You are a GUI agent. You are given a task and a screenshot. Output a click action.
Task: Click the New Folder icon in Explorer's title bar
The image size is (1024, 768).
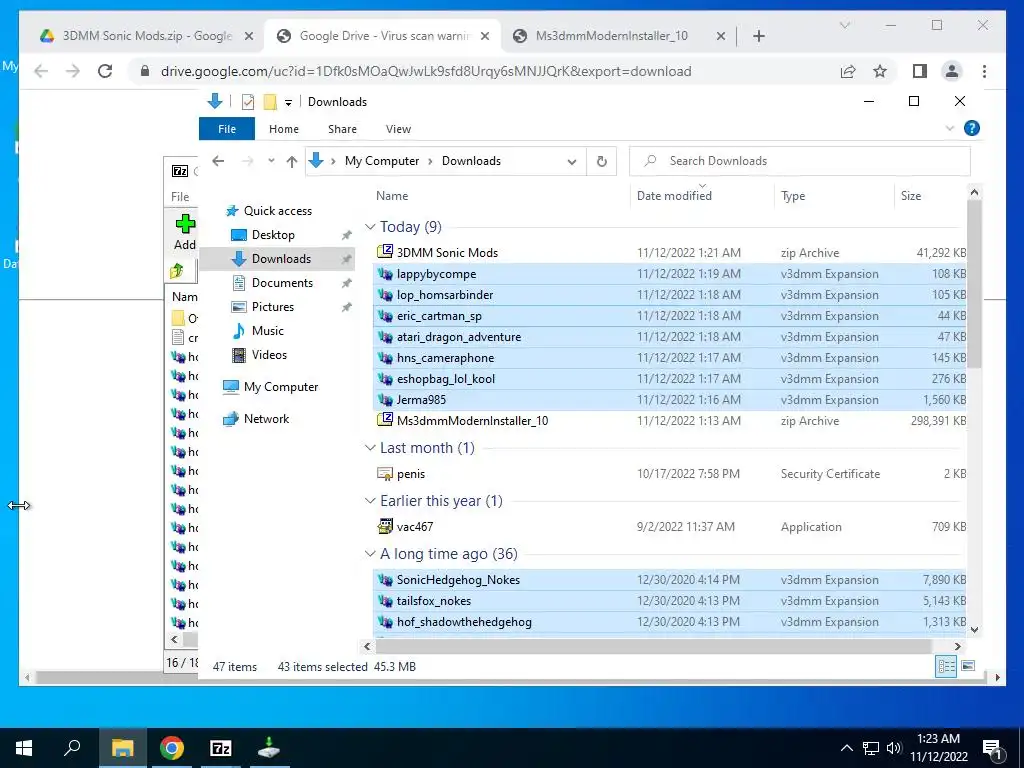(x=270, y=102)
